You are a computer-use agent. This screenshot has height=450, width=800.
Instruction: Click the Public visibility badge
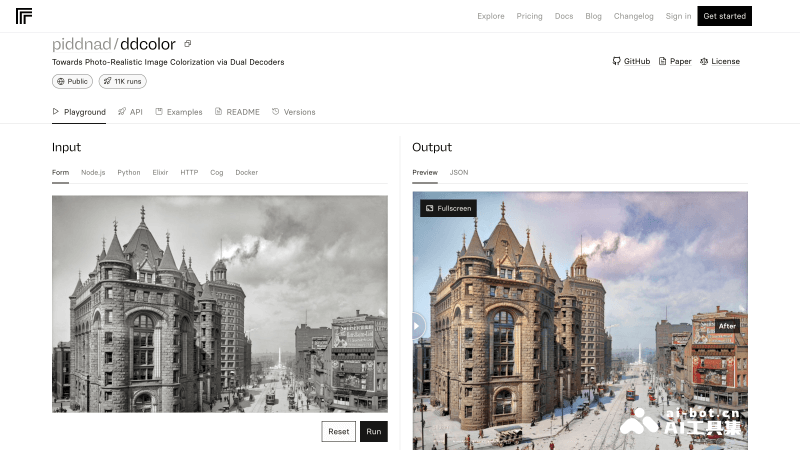pos(72,81)
